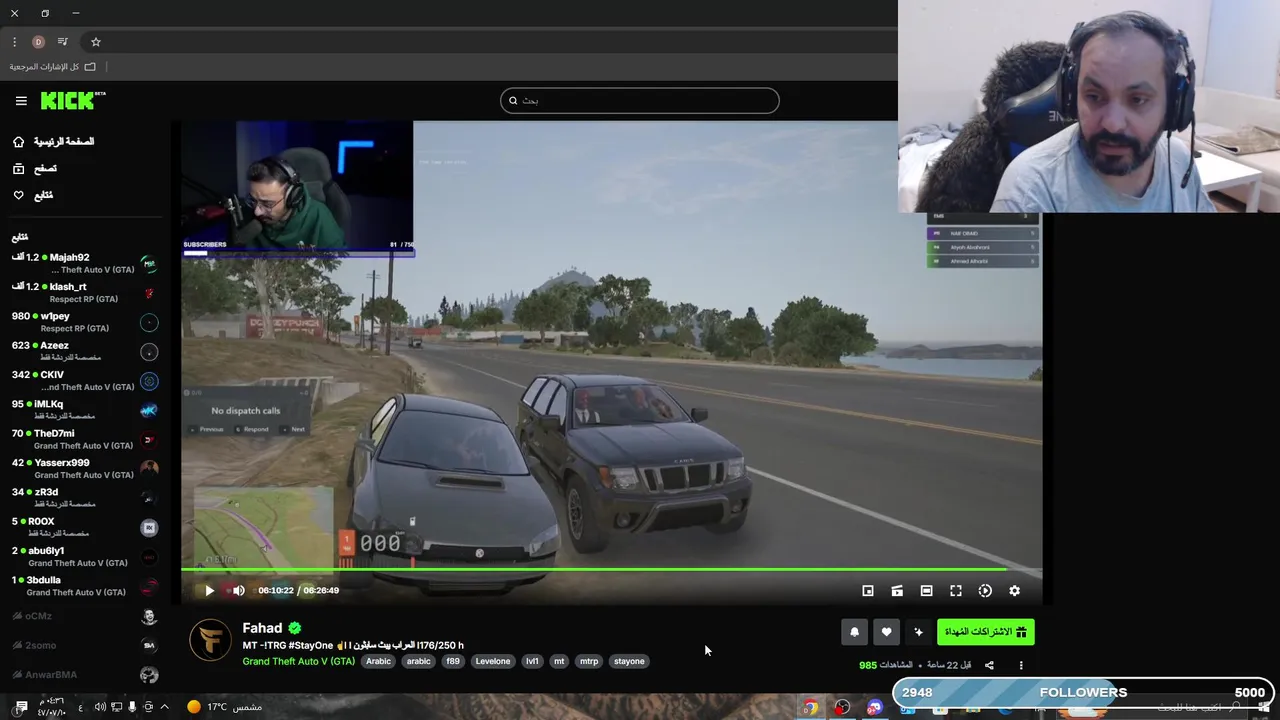Go to the Home page sidebar item

(55, 142)
